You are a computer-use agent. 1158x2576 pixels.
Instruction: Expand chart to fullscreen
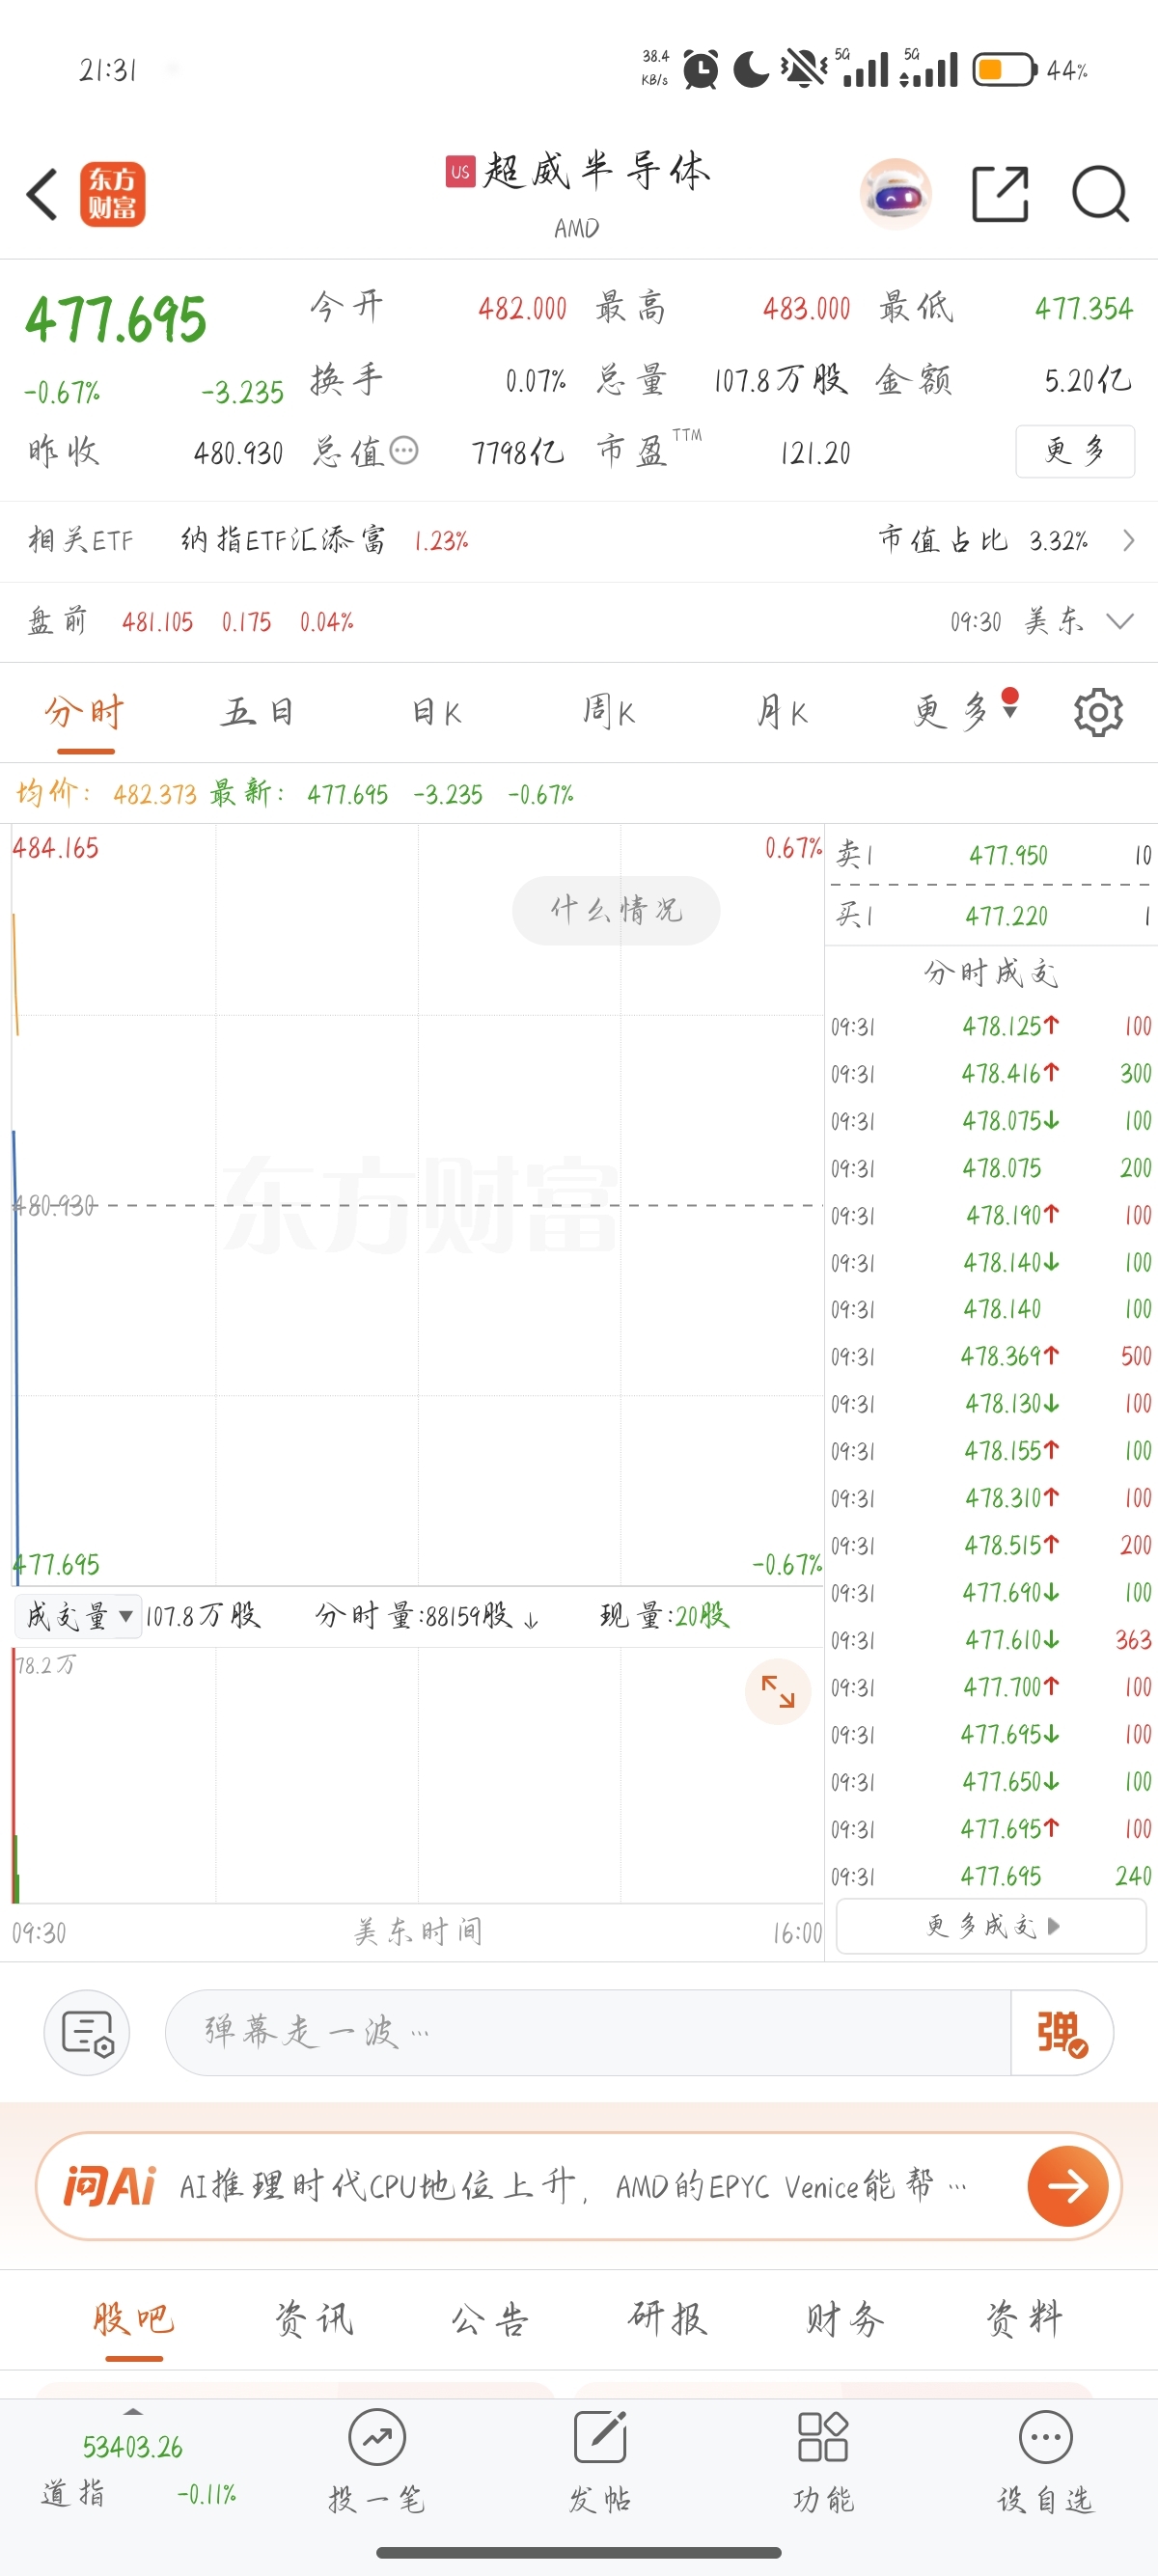point(778,1691)
